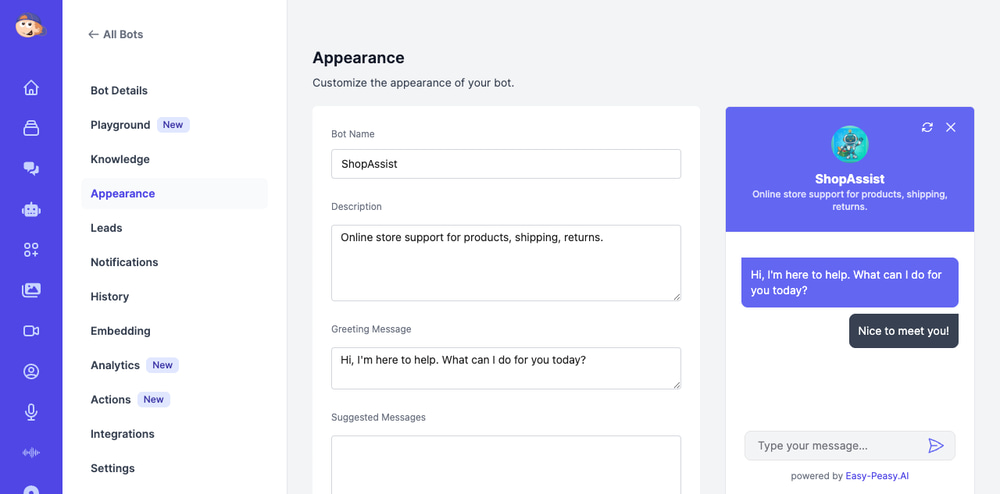Select the Playground menu item
This screenshot has width=1000, height=494.
[120, 125]
